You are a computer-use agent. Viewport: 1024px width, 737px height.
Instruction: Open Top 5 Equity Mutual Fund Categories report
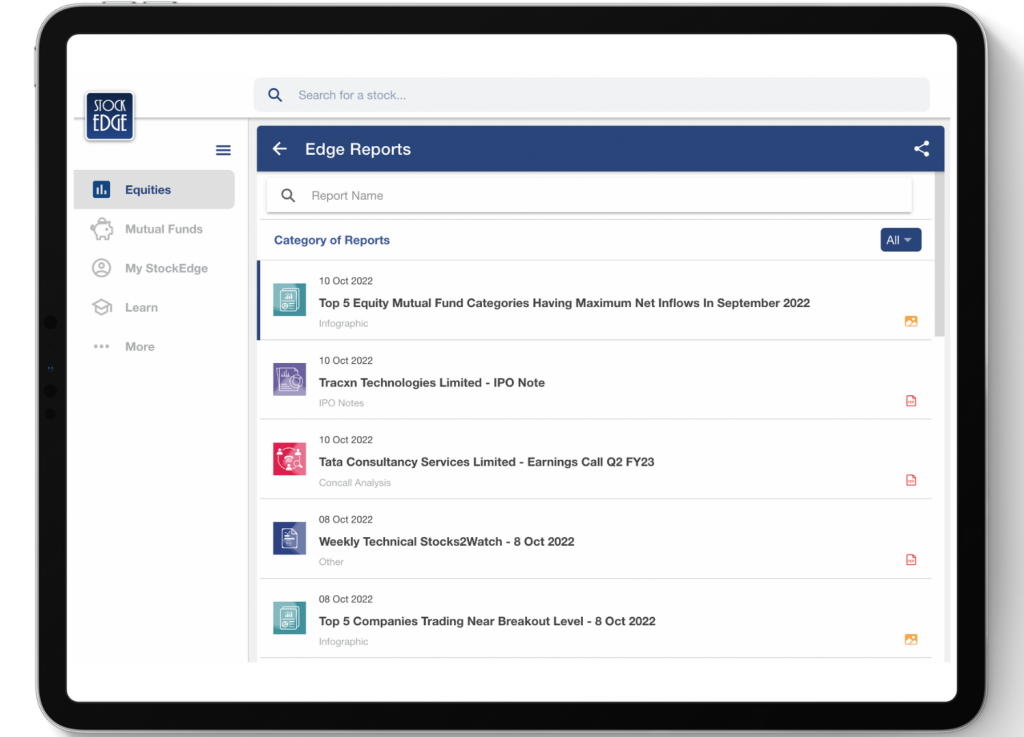tap(596, 300)
